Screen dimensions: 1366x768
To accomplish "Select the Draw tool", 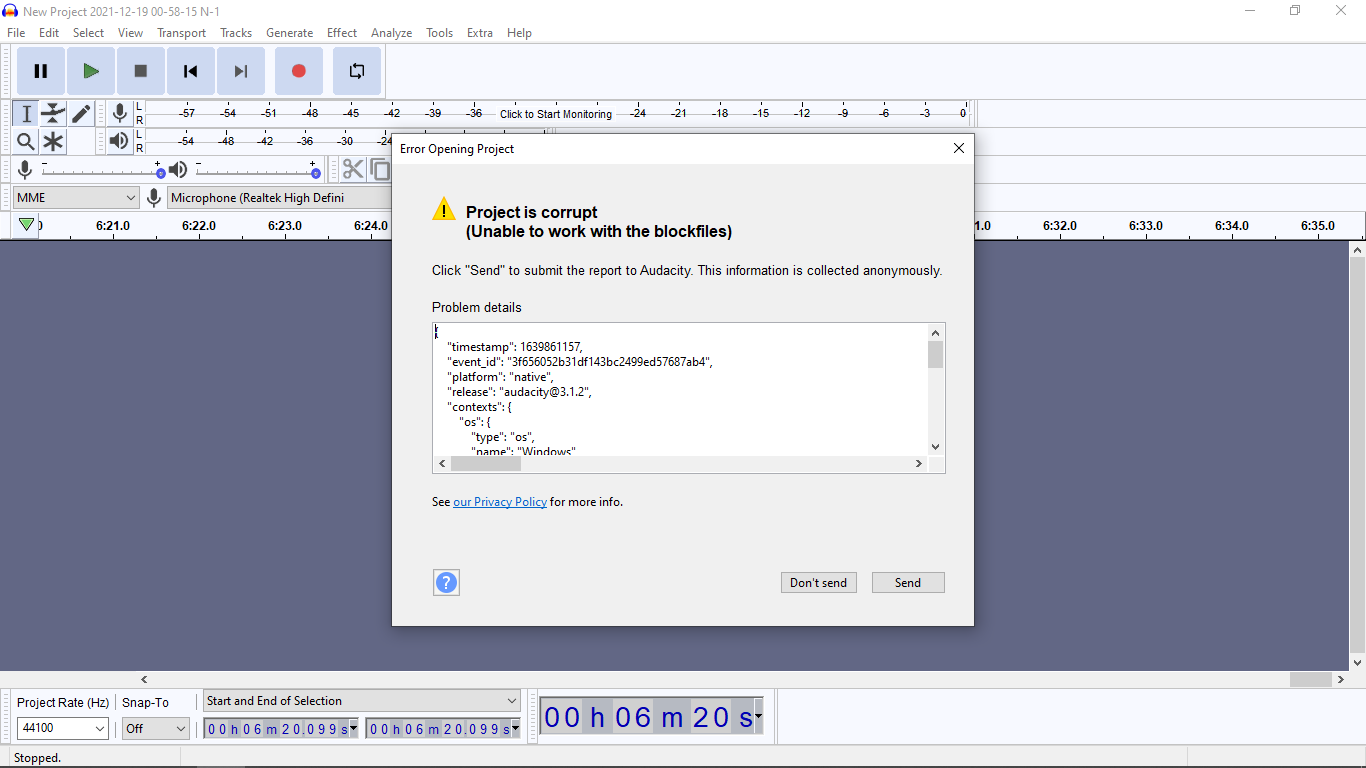I will pos(81,113).
